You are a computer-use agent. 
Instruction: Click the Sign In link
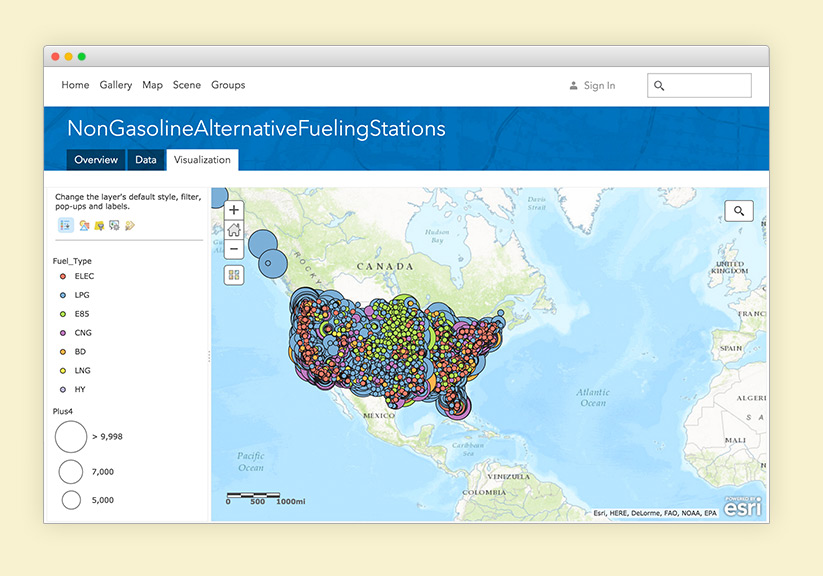click(x=599, y=86)
